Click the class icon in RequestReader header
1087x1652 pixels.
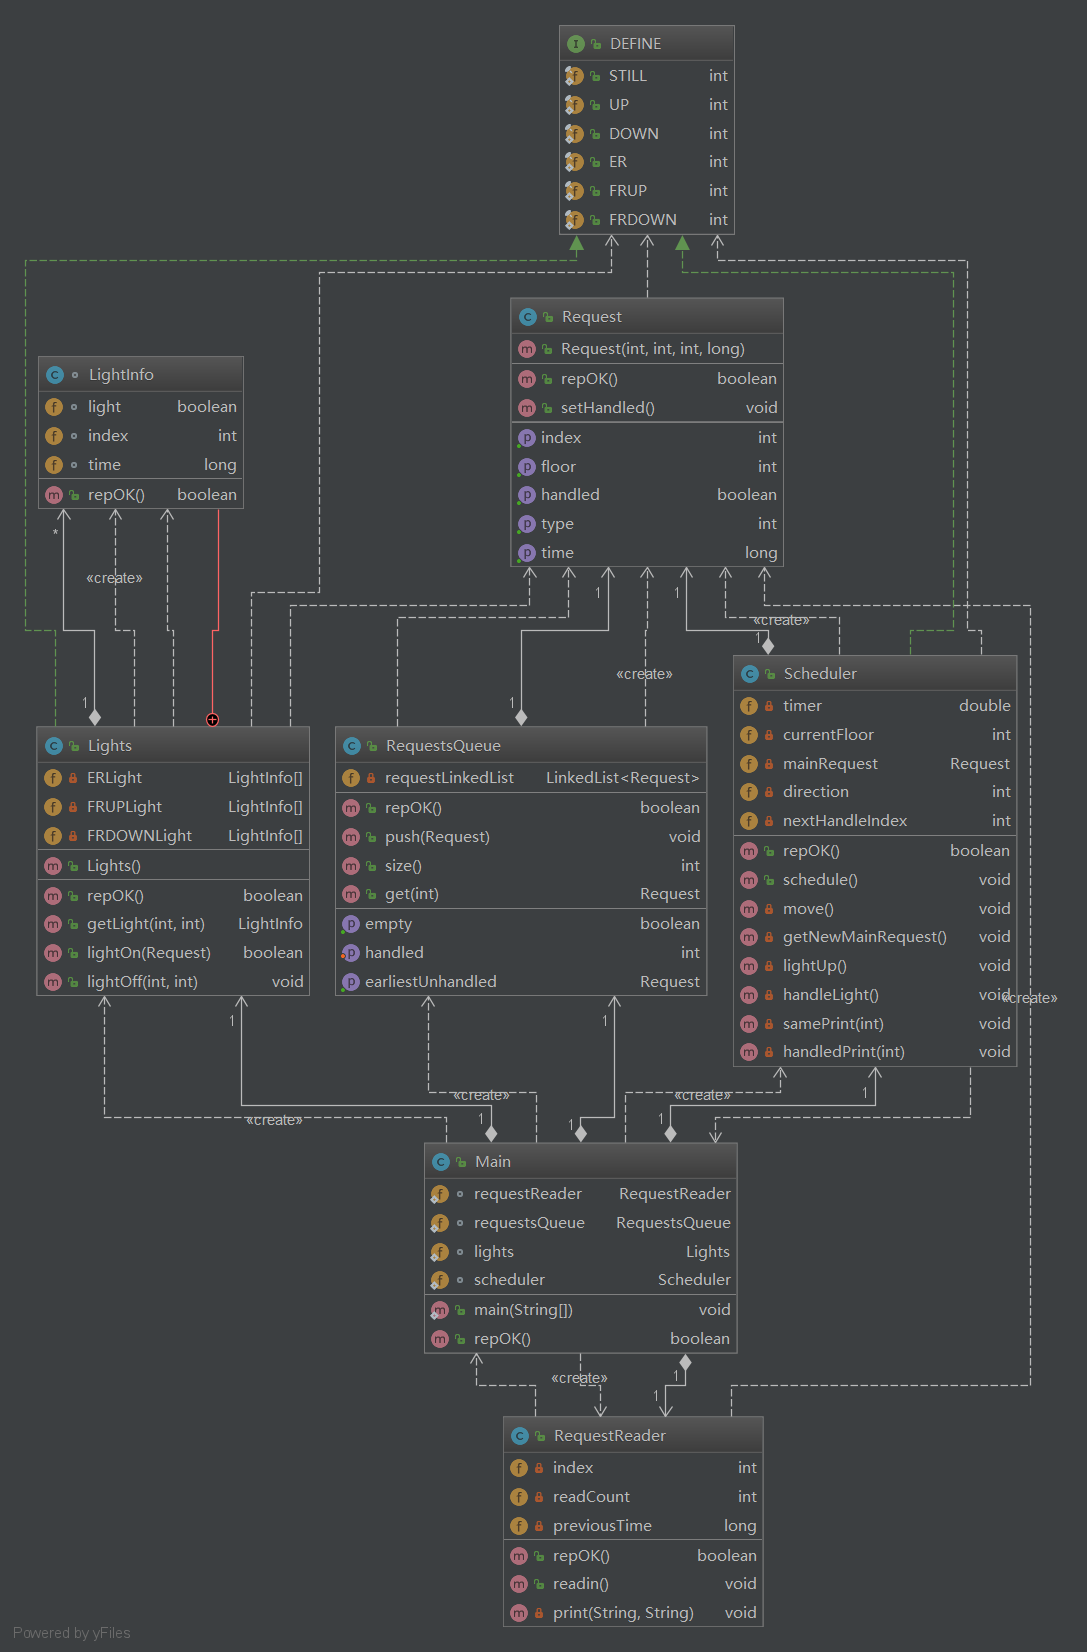(519, 1436)
